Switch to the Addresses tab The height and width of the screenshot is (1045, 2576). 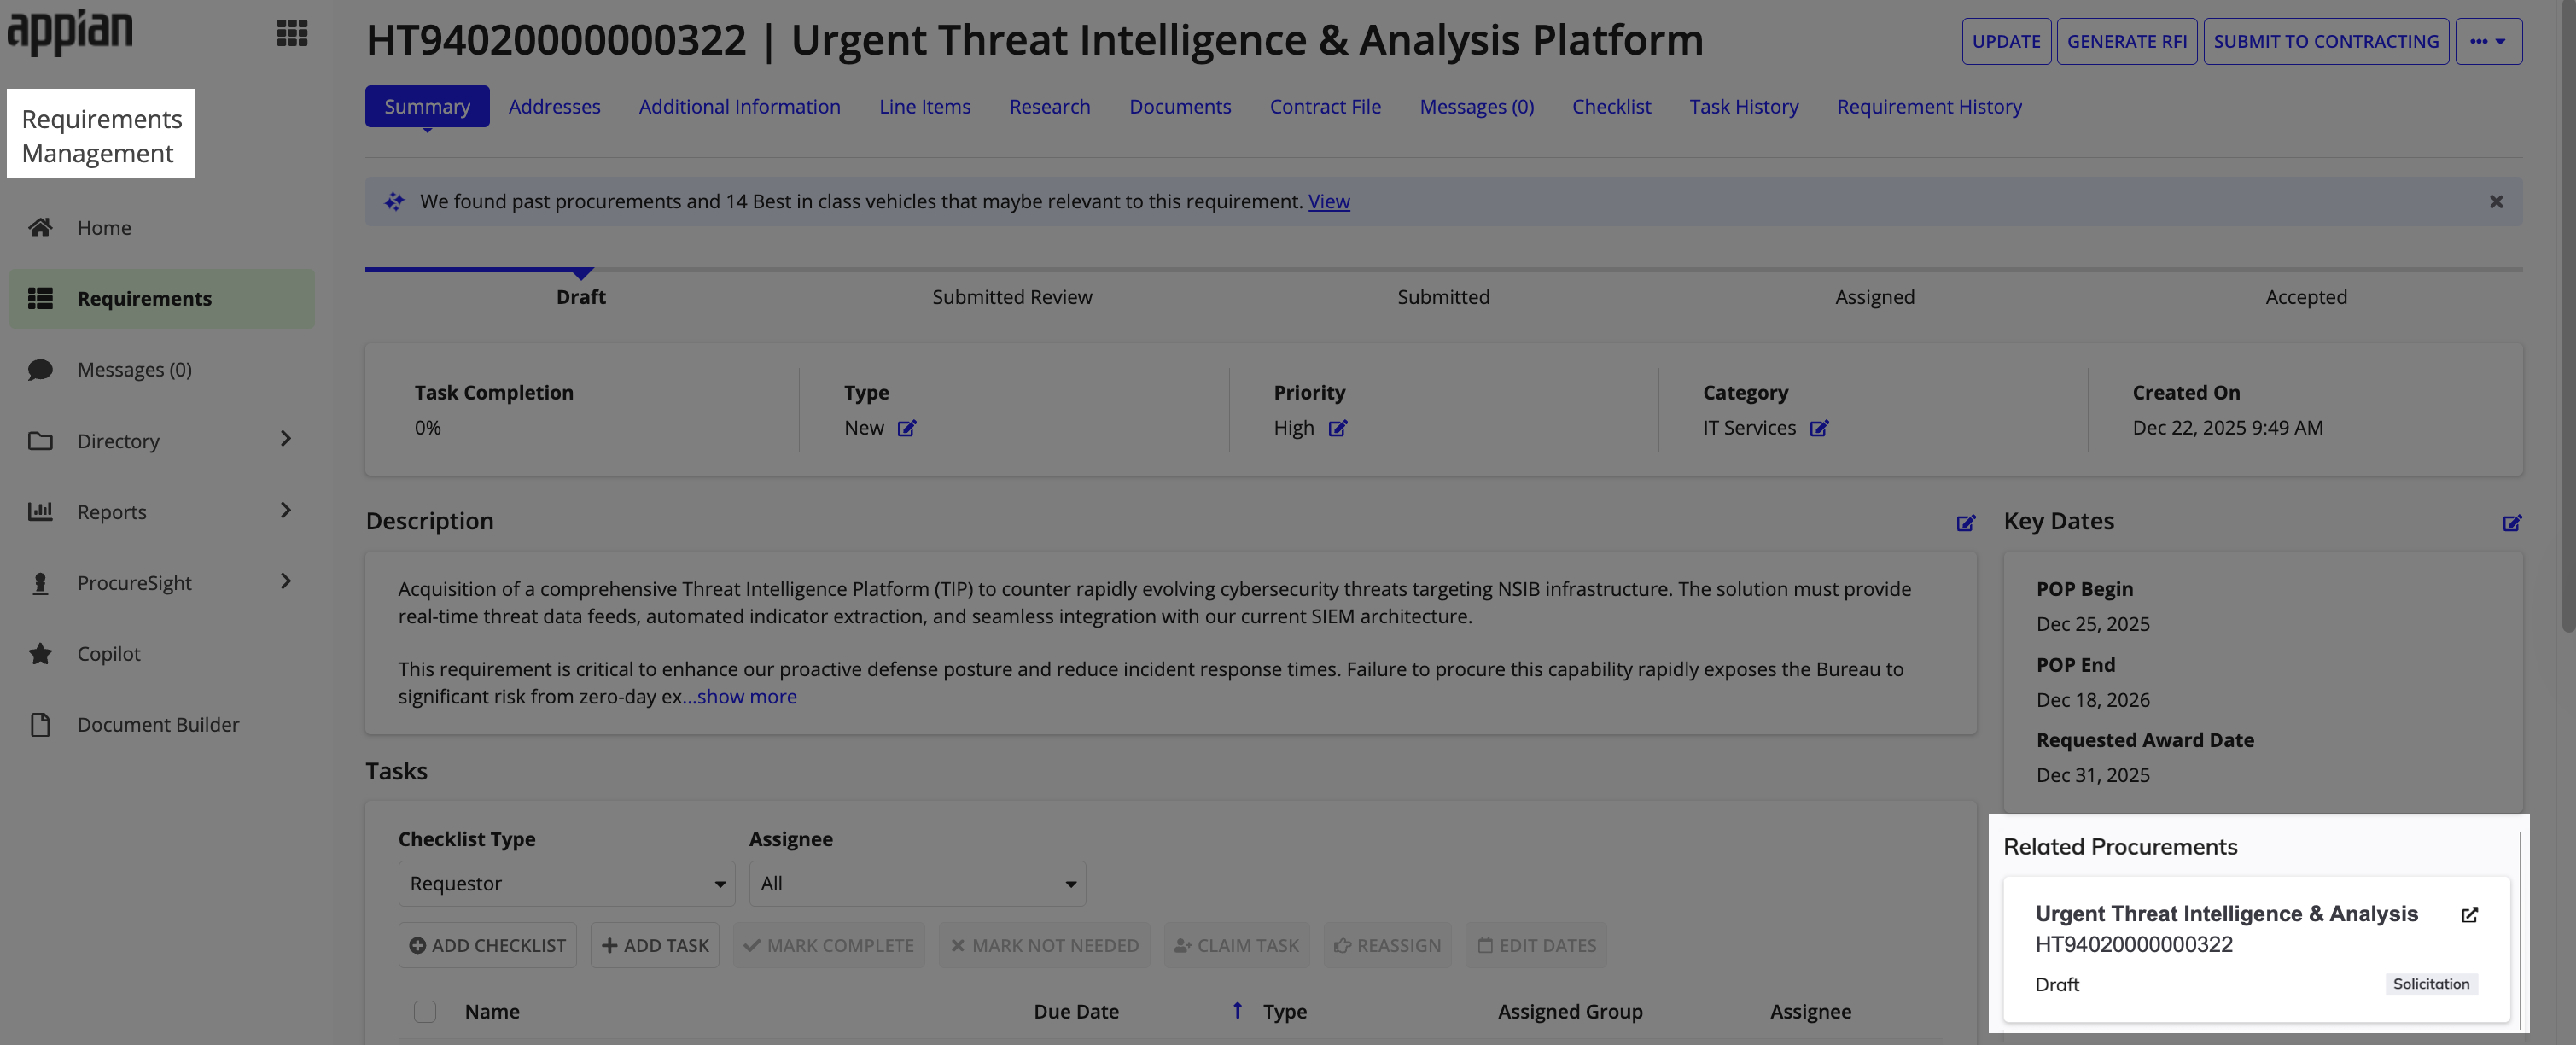[x=554, y=106]
